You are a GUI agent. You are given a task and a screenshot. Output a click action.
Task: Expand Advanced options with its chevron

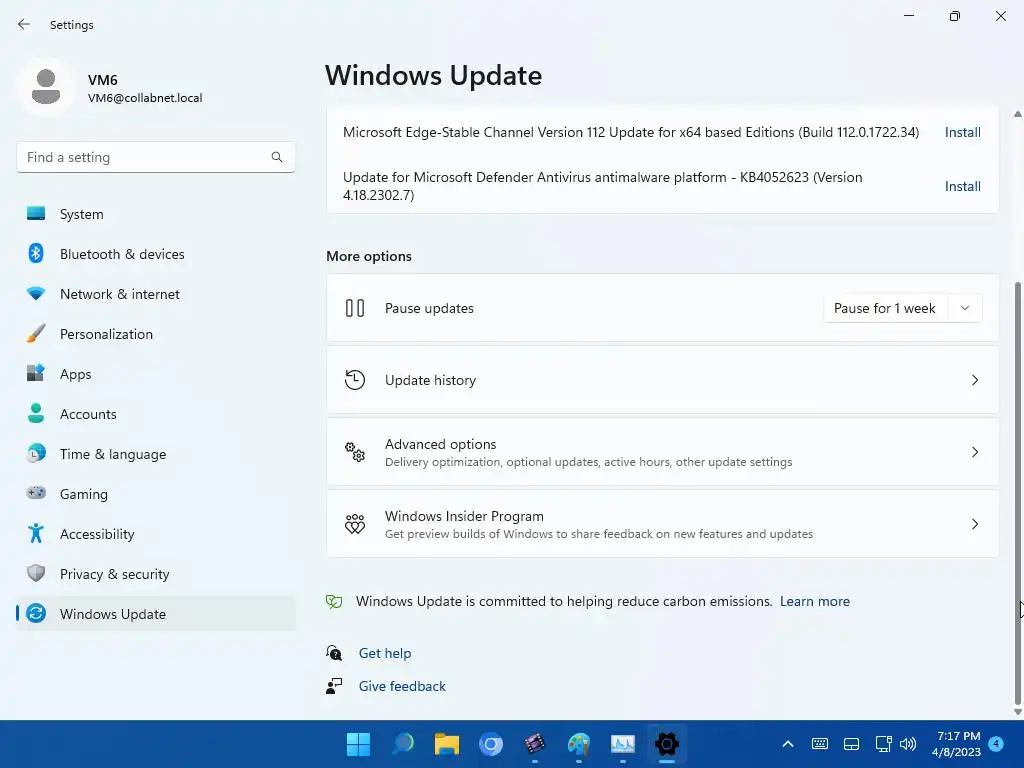(x=974, y=452)
